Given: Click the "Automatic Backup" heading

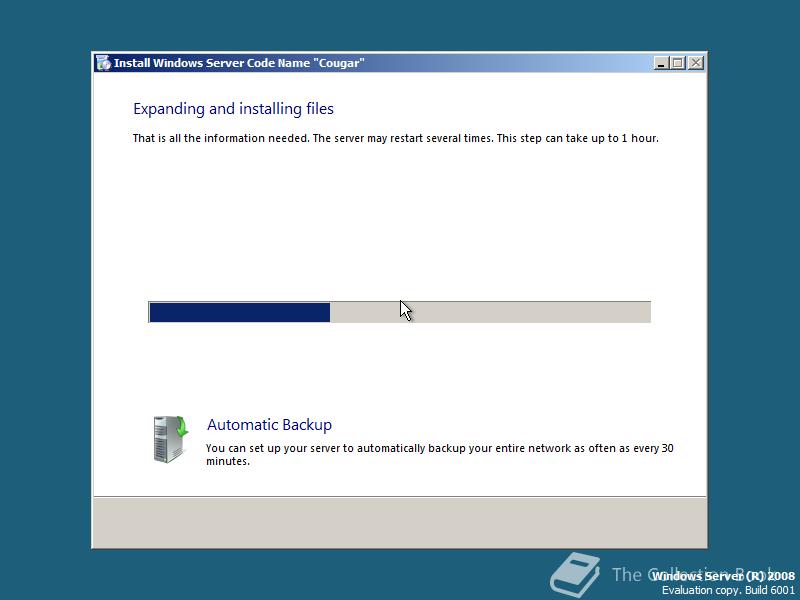Looking at the screenshot, I should [269, 424].
